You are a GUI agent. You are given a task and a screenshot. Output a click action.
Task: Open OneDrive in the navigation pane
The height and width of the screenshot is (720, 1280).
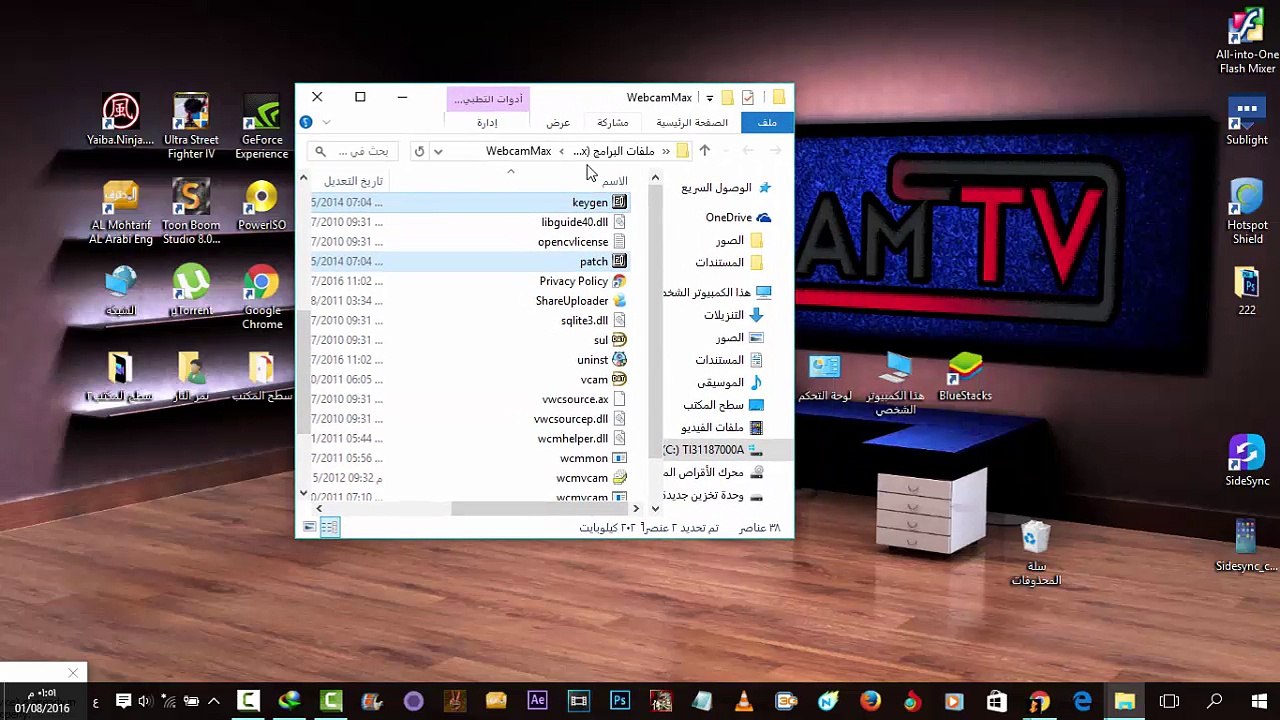tap(738, 217)
